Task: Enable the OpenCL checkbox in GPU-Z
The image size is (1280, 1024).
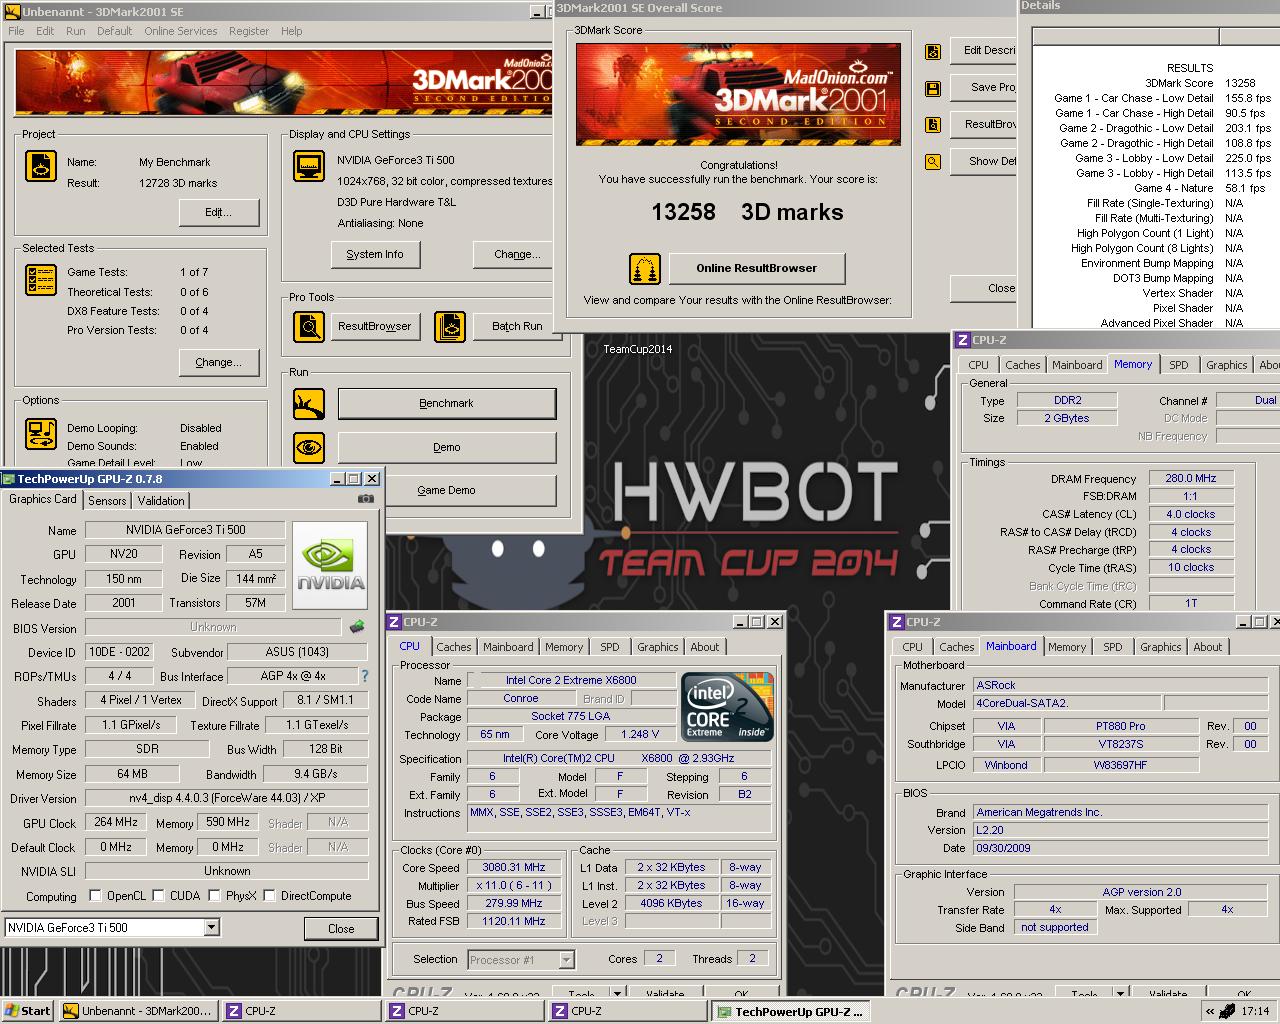Action: (x=95, y=896)
